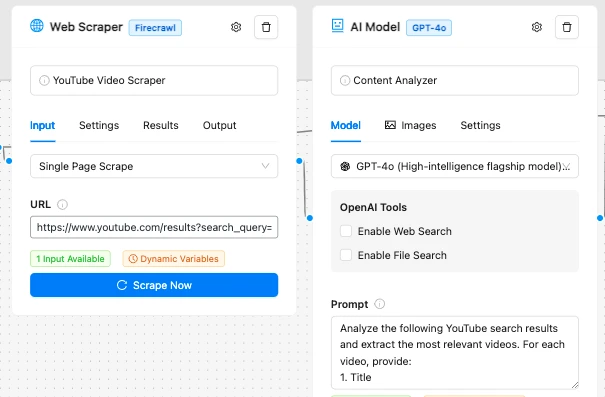Click AI Model left input connector dot
This screenshot has height=397, width=605.
coord(309,218)
